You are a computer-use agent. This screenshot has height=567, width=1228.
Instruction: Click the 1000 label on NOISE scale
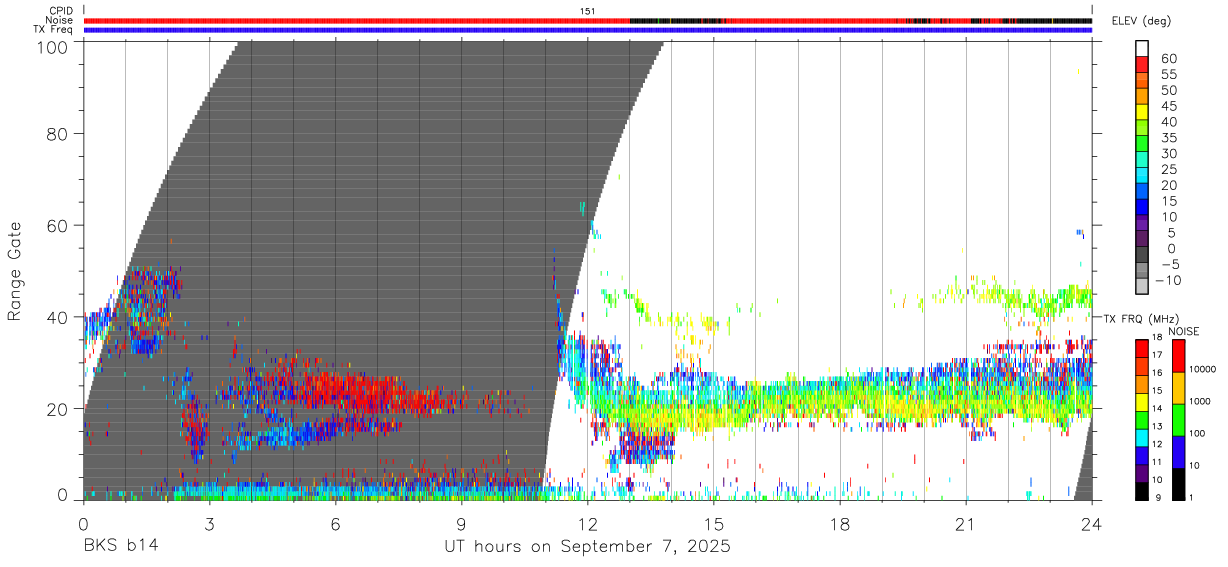pos(1200,400)
